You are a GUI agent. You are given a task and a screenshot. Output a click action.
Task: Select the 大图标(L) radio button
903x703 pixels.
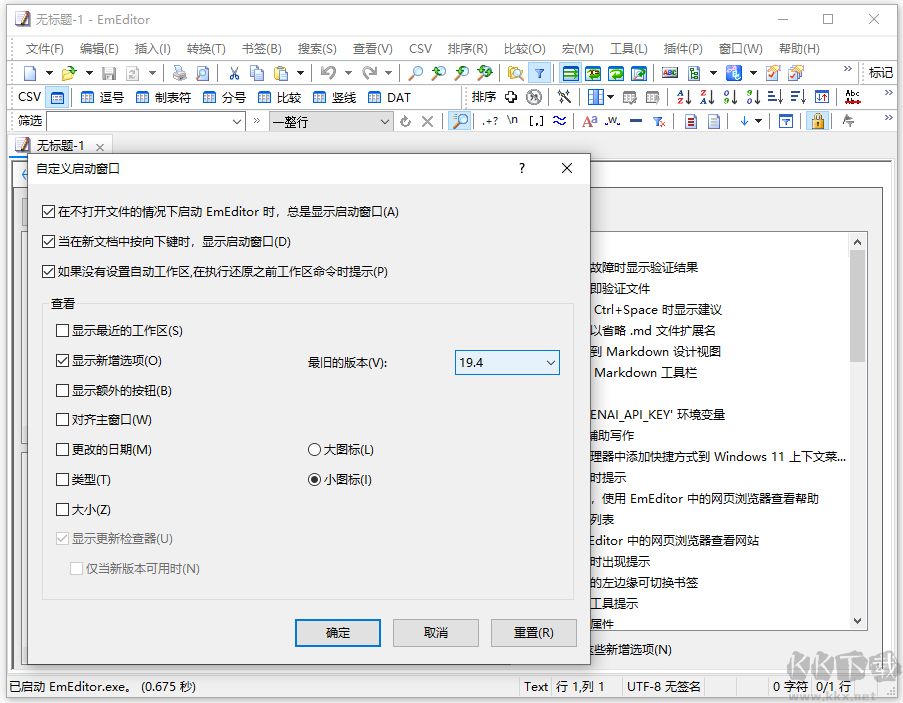tap(314, 450)
